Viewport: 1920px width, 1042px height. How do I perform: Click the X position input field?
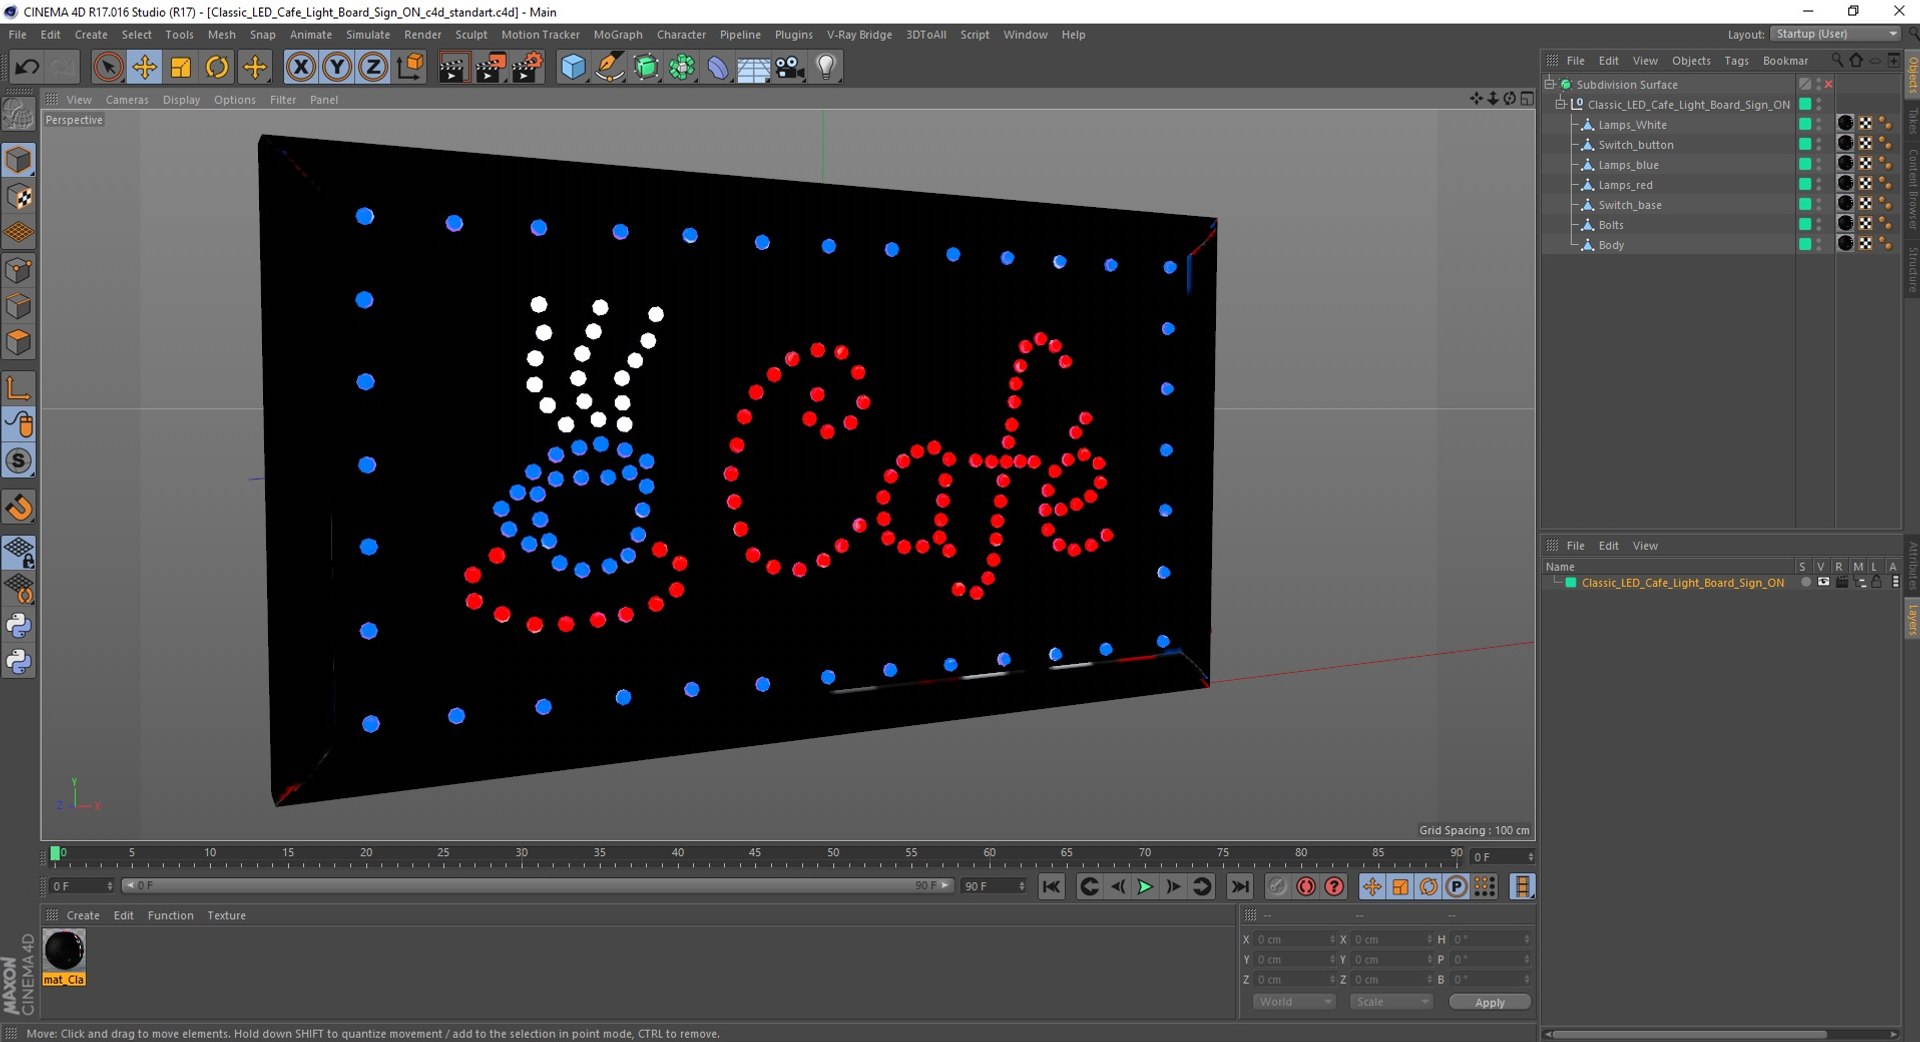pos(1294,939)
